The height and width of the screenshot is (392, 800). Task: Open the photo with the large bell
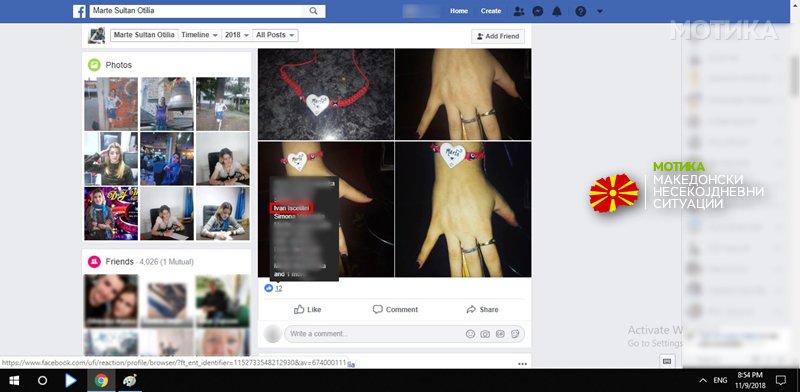(x=167, y=104)
